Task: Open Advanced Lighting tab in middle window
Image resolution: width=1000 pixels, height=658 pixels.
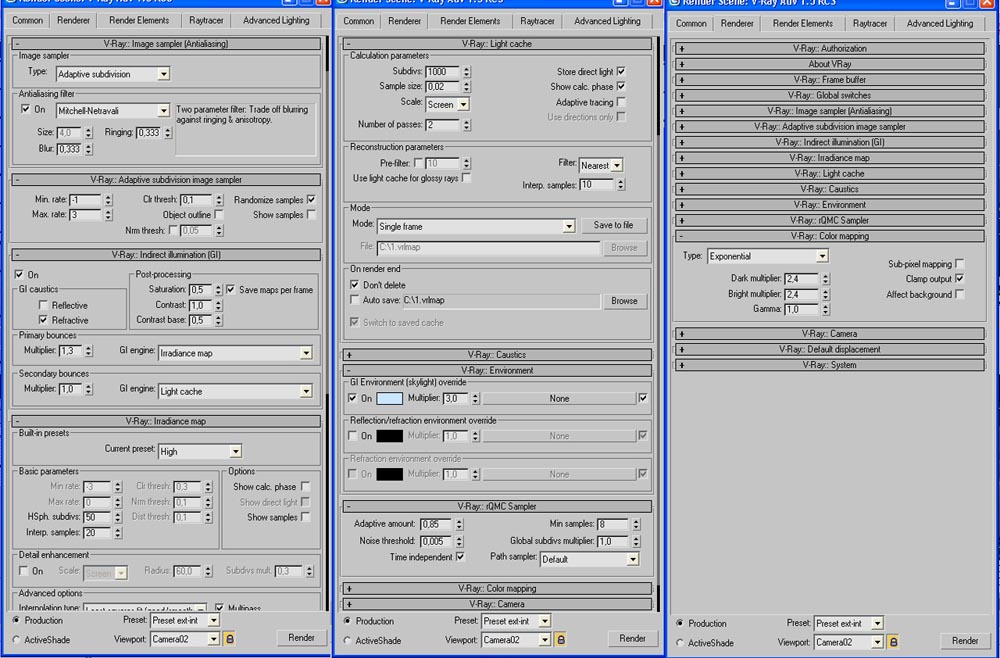Action: 607,21
